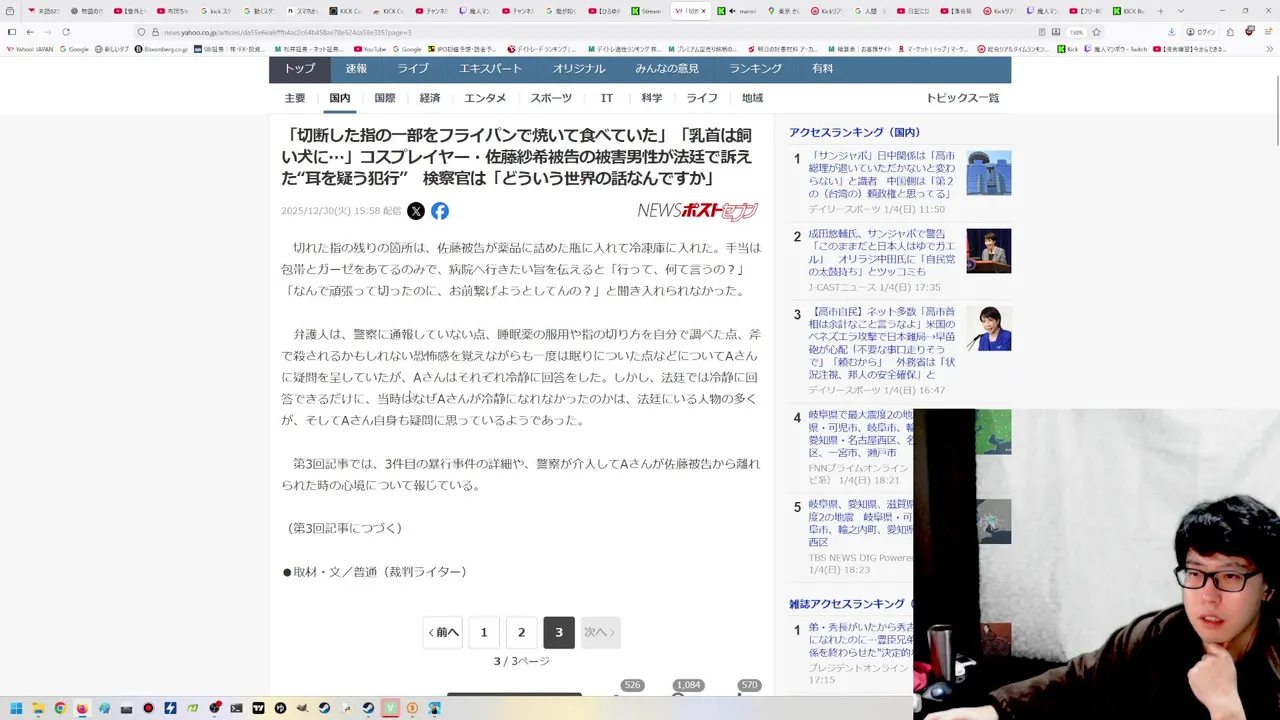This screenshot has height=720, width=1280.
Task: Select current page 3 button
Action: point(559,632)
